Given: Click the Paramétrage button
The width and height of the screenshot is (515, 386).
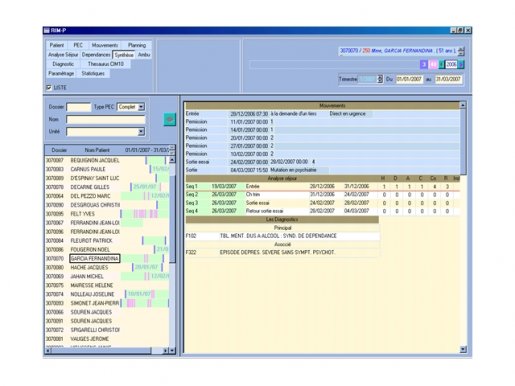Looking at the screenshot, I should click(x=61, y=73).
